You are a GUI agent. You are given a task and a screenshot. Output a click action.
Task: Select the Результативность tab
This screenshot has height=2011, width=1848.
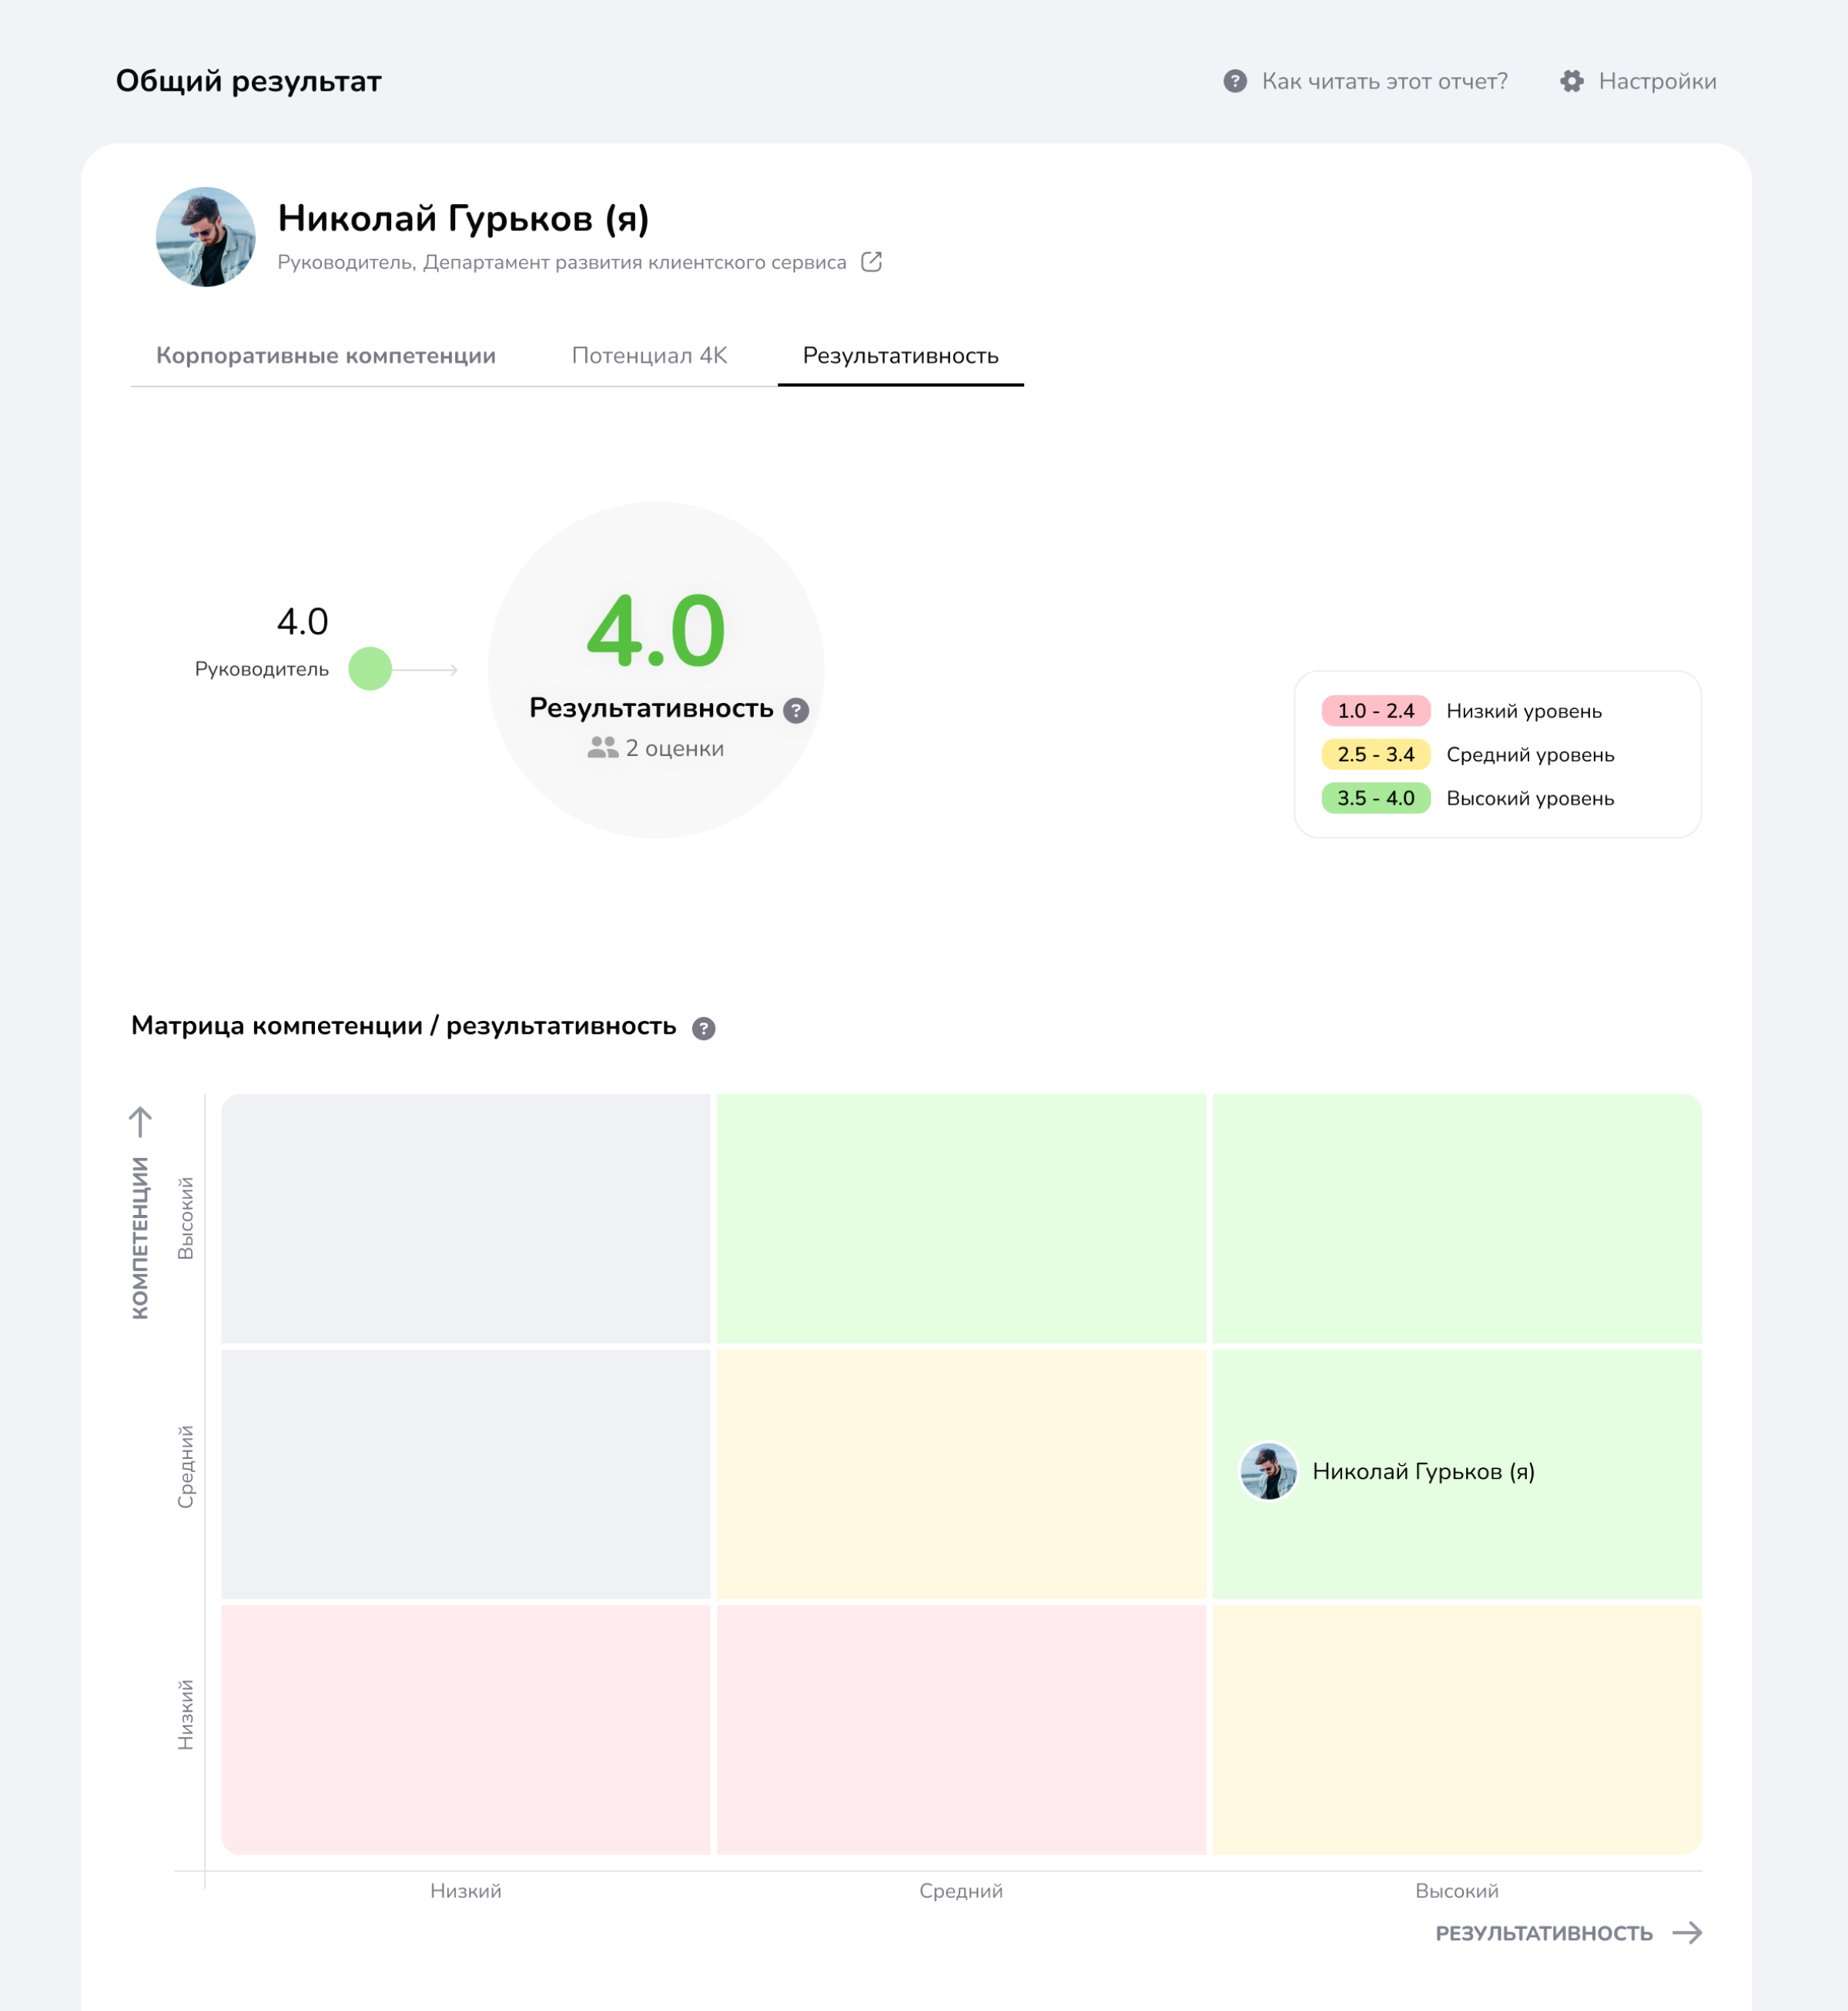(900, 356)
